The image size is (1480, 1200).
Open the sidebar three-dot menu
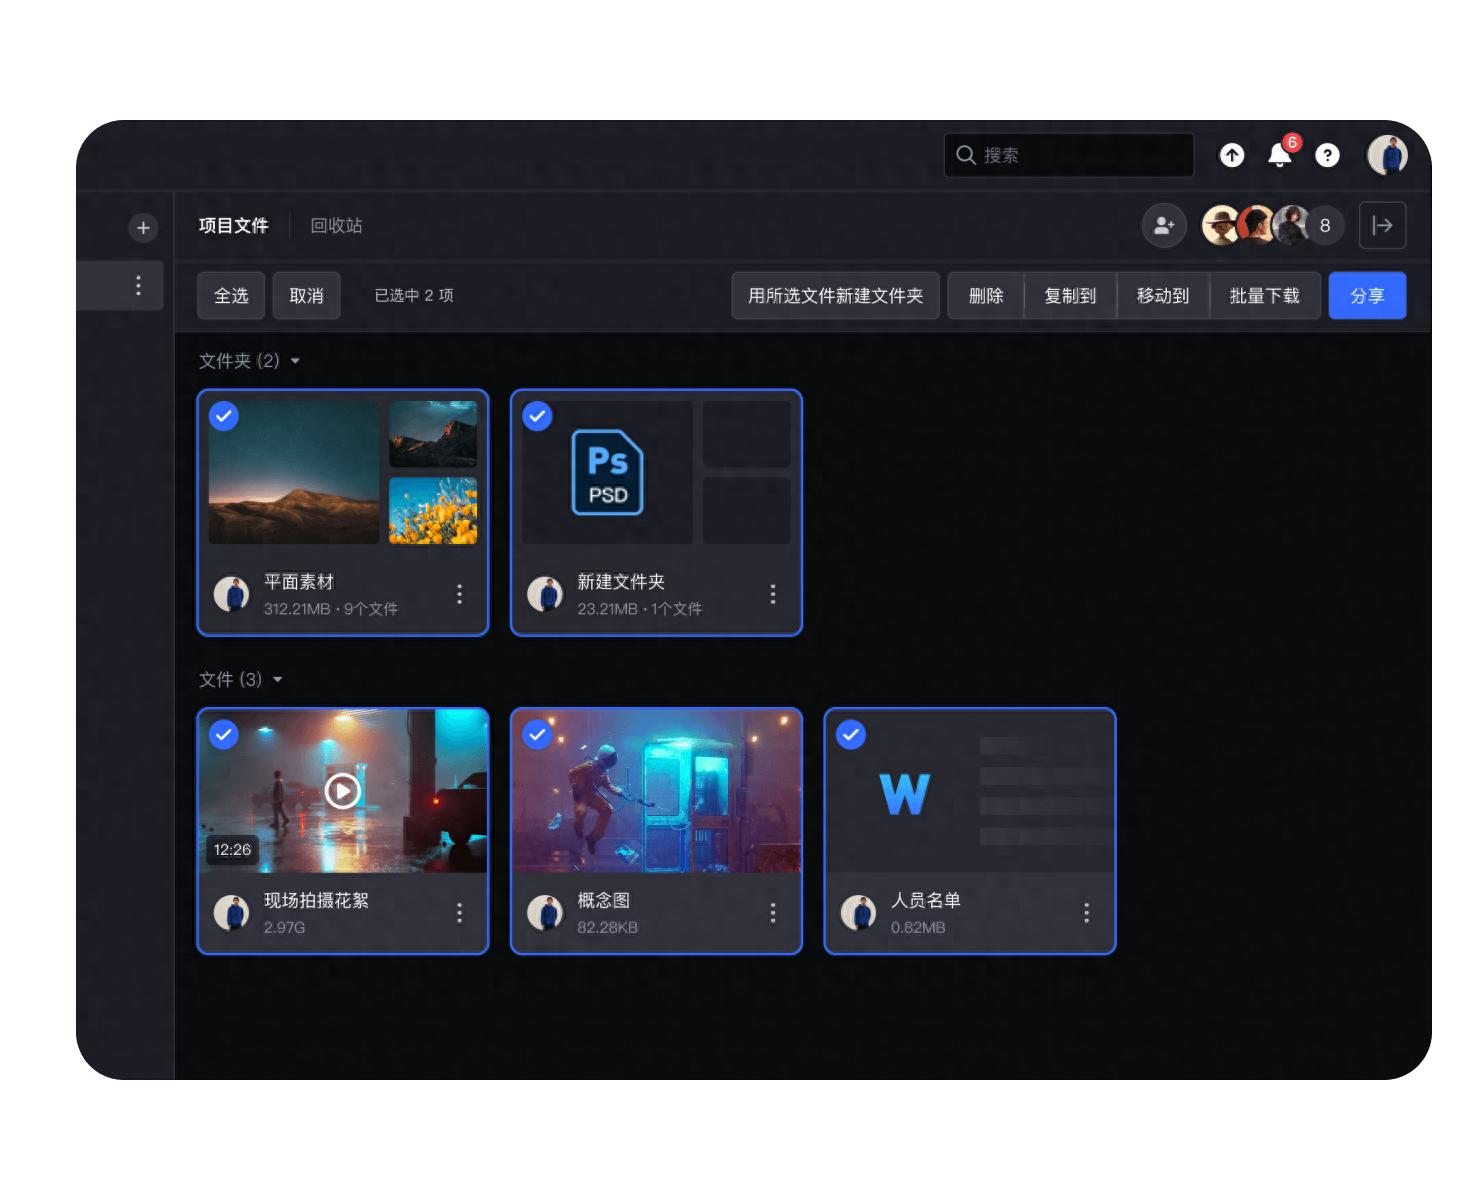click(138, 285)
